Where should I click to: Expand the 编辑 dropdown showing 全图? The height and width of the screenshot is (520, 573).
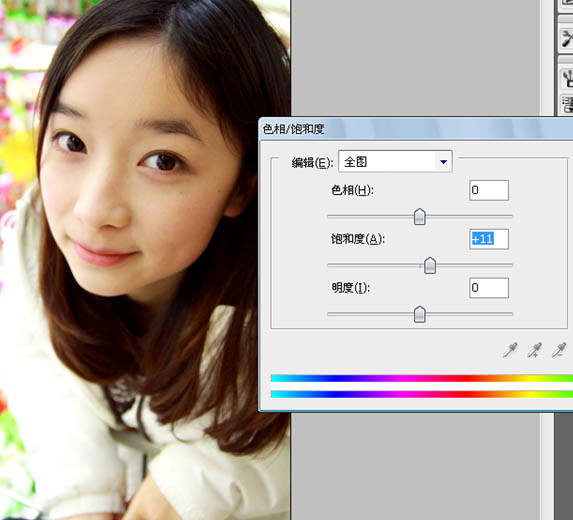(395, 161)
